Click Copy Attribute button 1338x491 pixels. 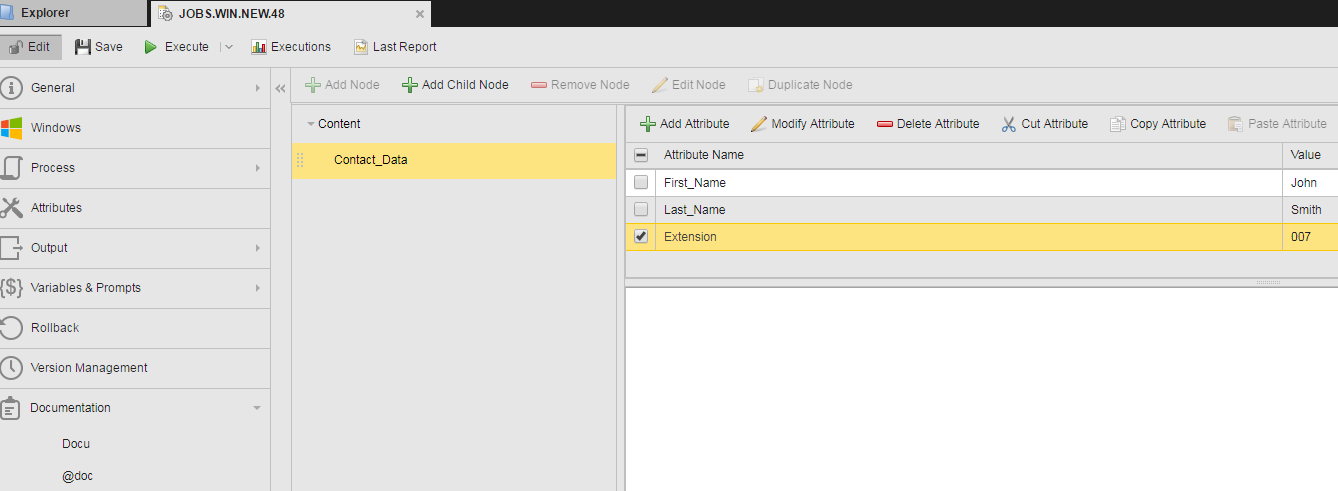(1158, 124)
